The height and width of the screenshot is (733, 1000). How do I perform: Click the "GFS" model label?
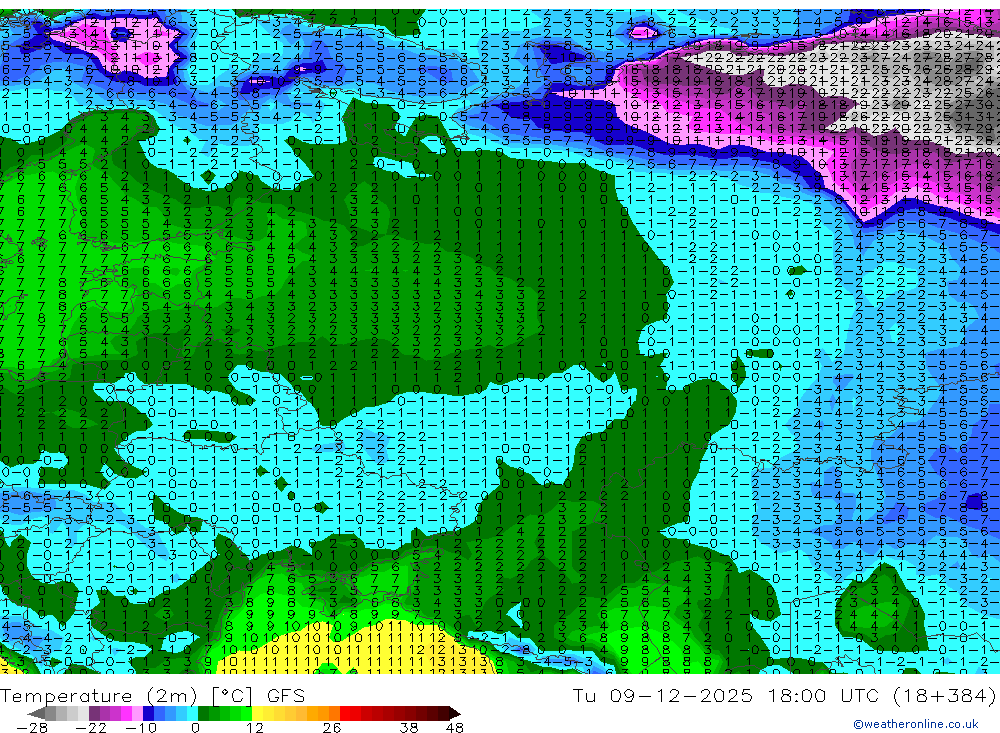286,696
